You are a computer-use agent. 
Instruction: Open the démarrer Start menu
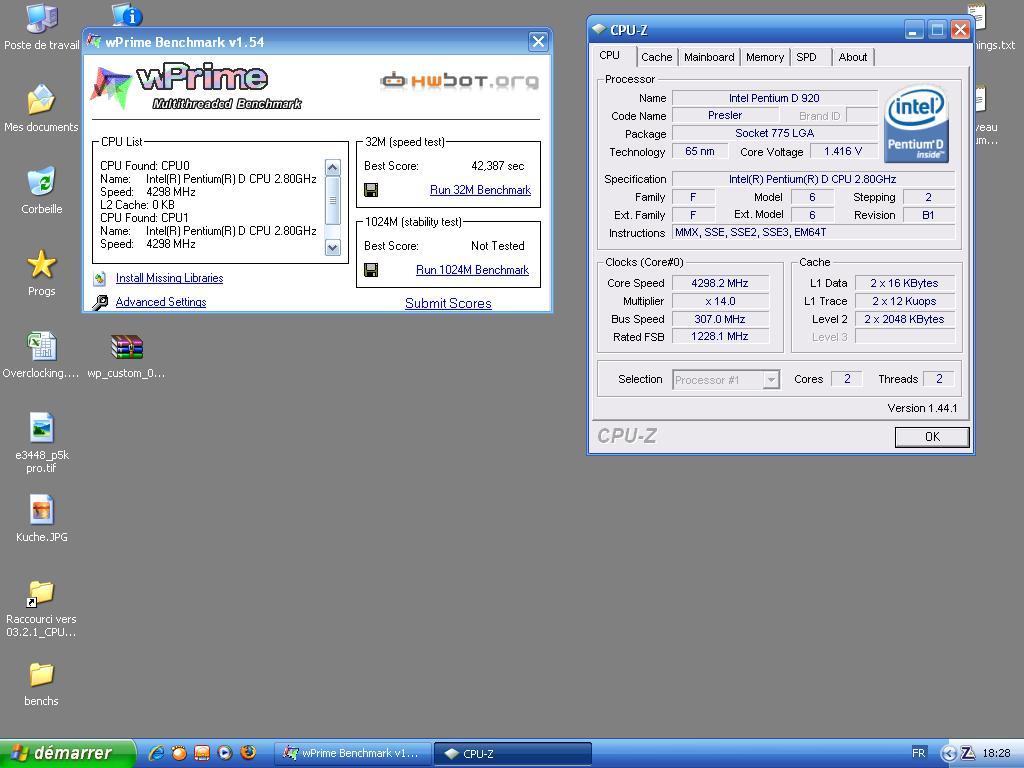[68, 753]
